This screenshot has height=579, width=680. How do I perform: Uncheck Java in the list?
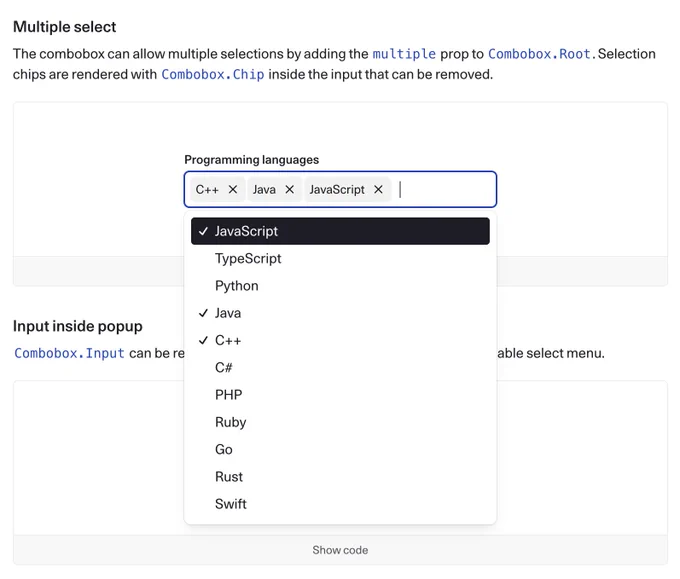[340, 313]
